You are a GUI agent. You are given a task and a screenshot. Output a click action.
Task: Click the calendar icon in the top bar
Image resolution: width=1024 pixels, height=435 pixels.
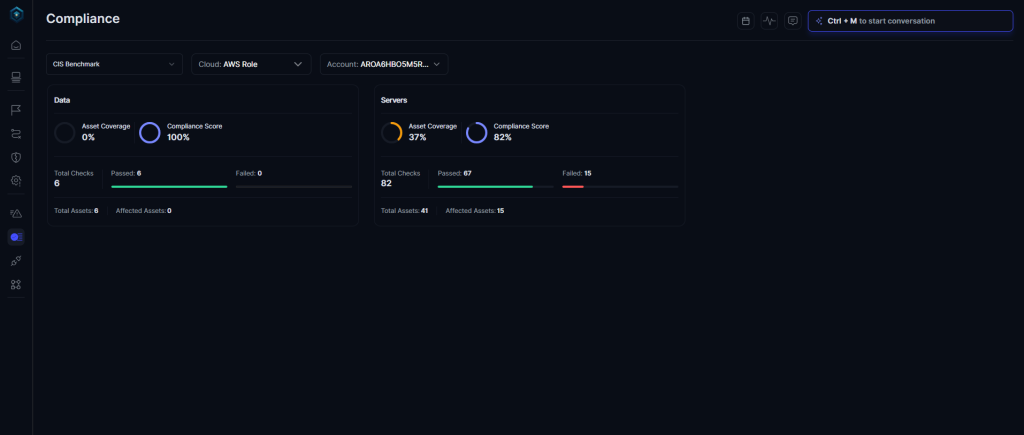pos(745,20)
